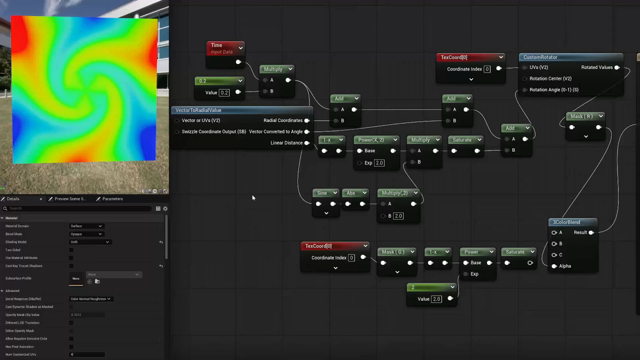Click the Details panel vertical scrollbar
Screen dimensions: 640x360
coord(166,237)
